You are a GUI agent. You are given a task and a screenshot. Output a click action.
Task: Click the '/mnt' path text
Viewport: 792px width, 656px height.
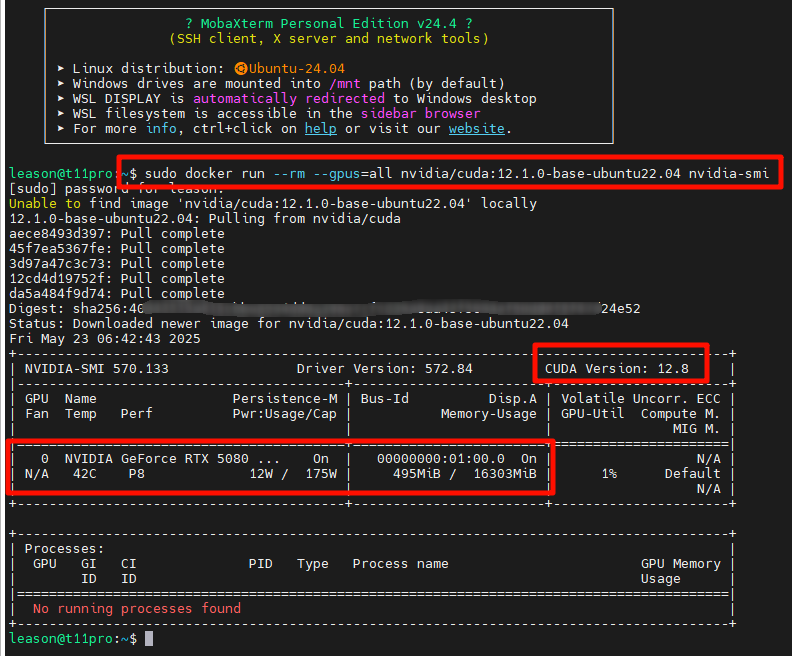pyautogui.click(x=345, y=83)
